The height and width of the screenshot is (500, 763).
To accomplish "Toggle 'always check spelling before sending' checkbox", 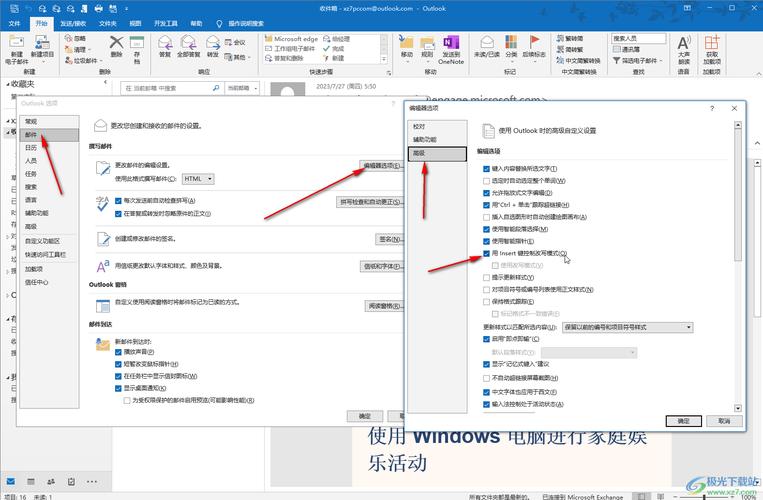I will tap(118, 201).
